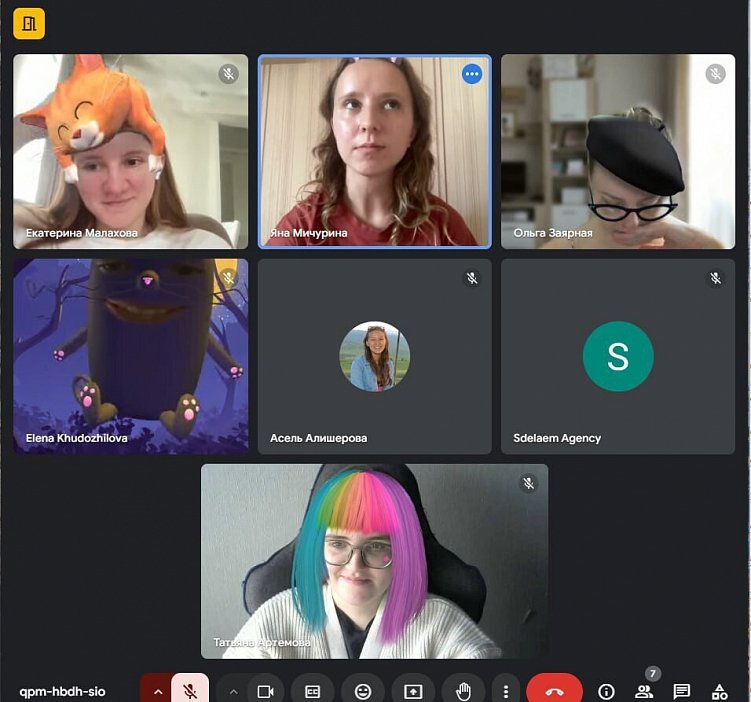
Task: Click the name label Sdelaem Agency
Action: point(557,438)
